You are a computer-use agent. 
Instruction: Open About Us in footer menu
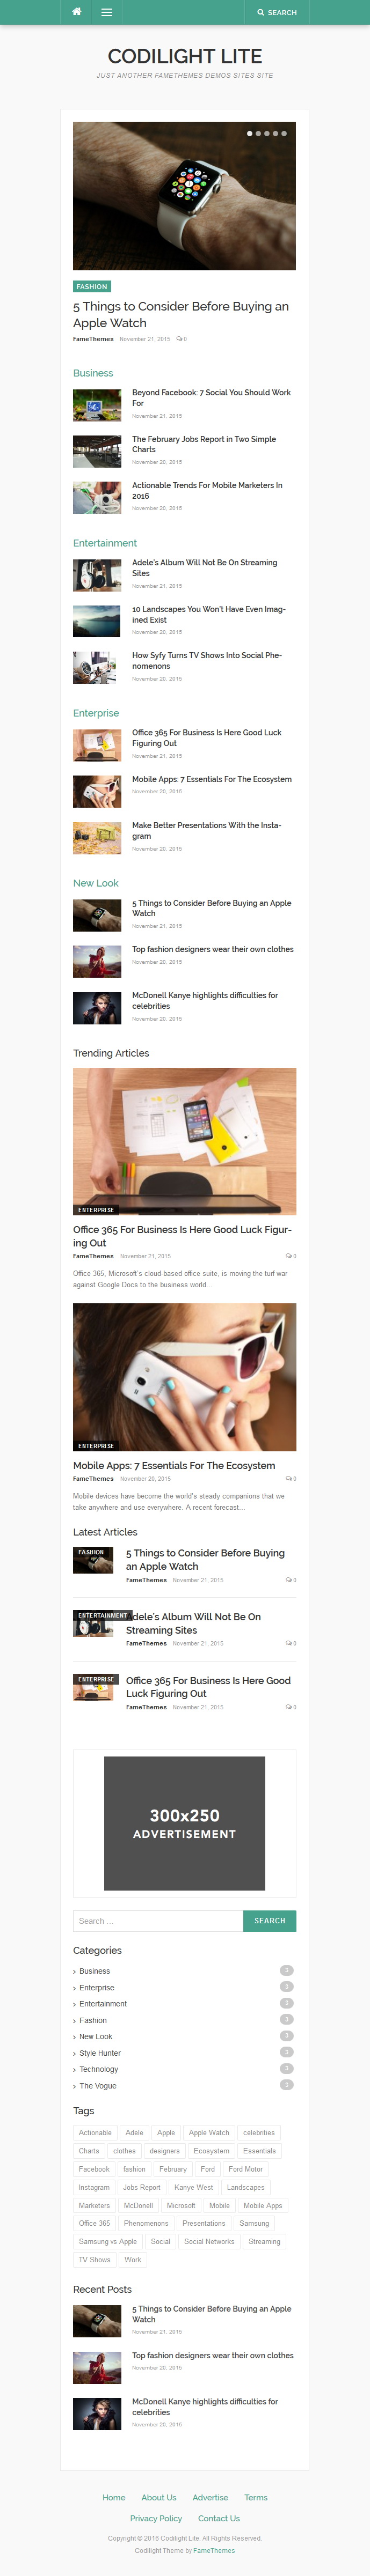coord(159,2497)
